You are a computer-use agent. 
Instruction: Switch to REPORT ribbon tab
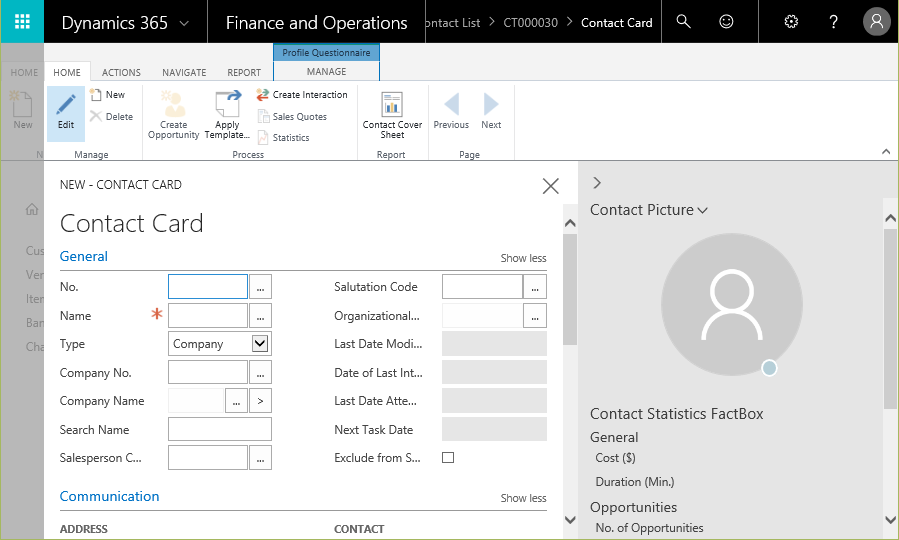(244, 72)
